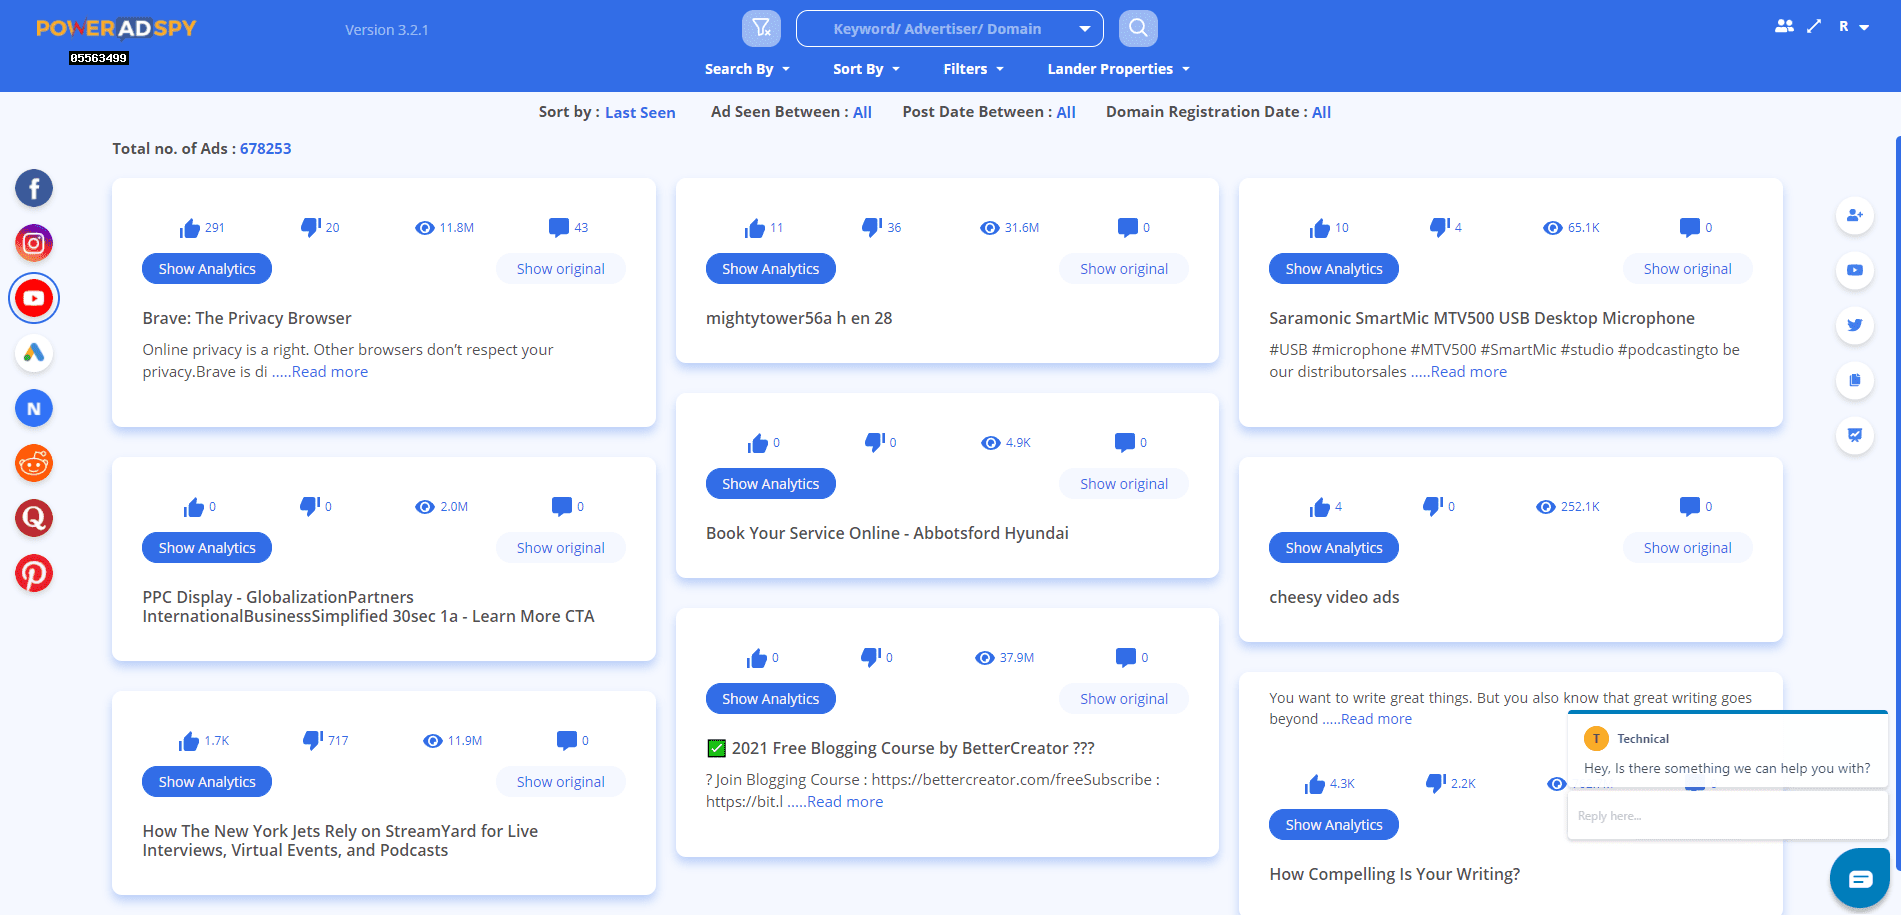
Task: Show Analytics for PPC Display GlobalizationPartners ad
Action: click(207, 548)
